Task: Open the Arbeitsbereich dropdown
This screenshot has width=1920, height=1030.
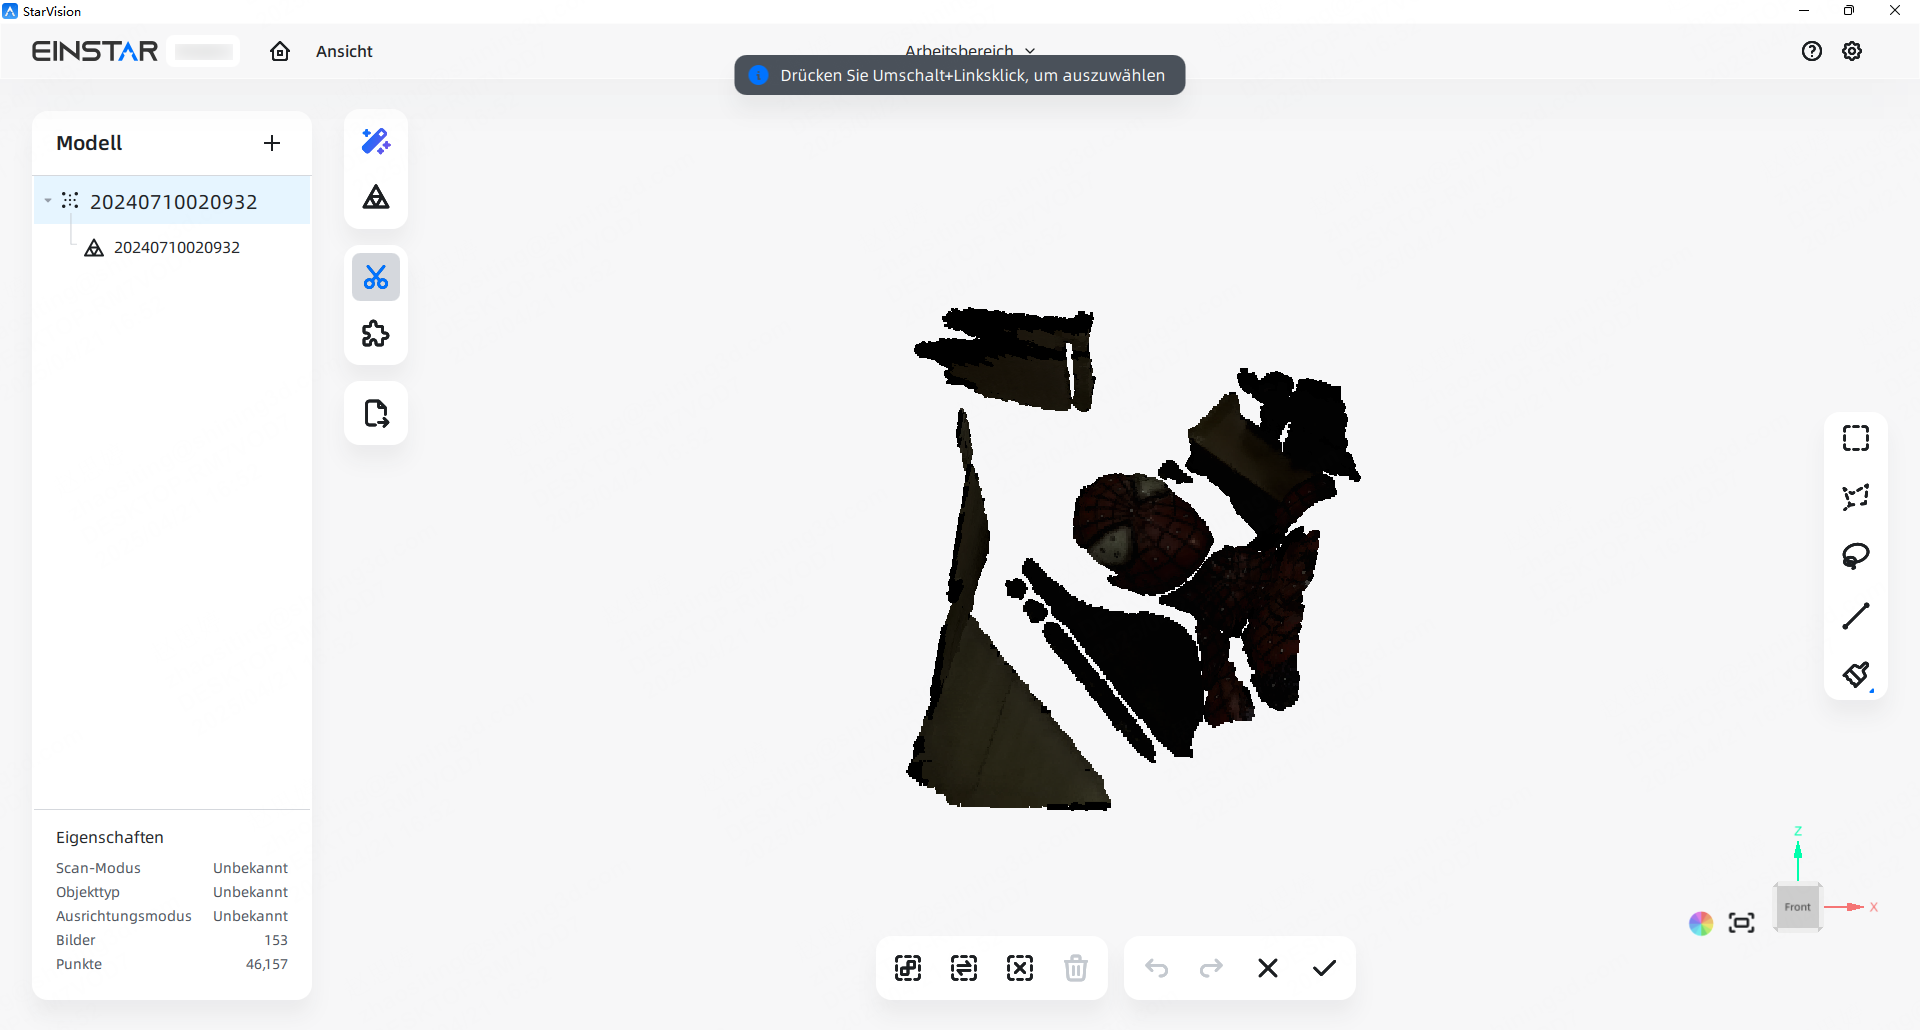Action: 968,50
